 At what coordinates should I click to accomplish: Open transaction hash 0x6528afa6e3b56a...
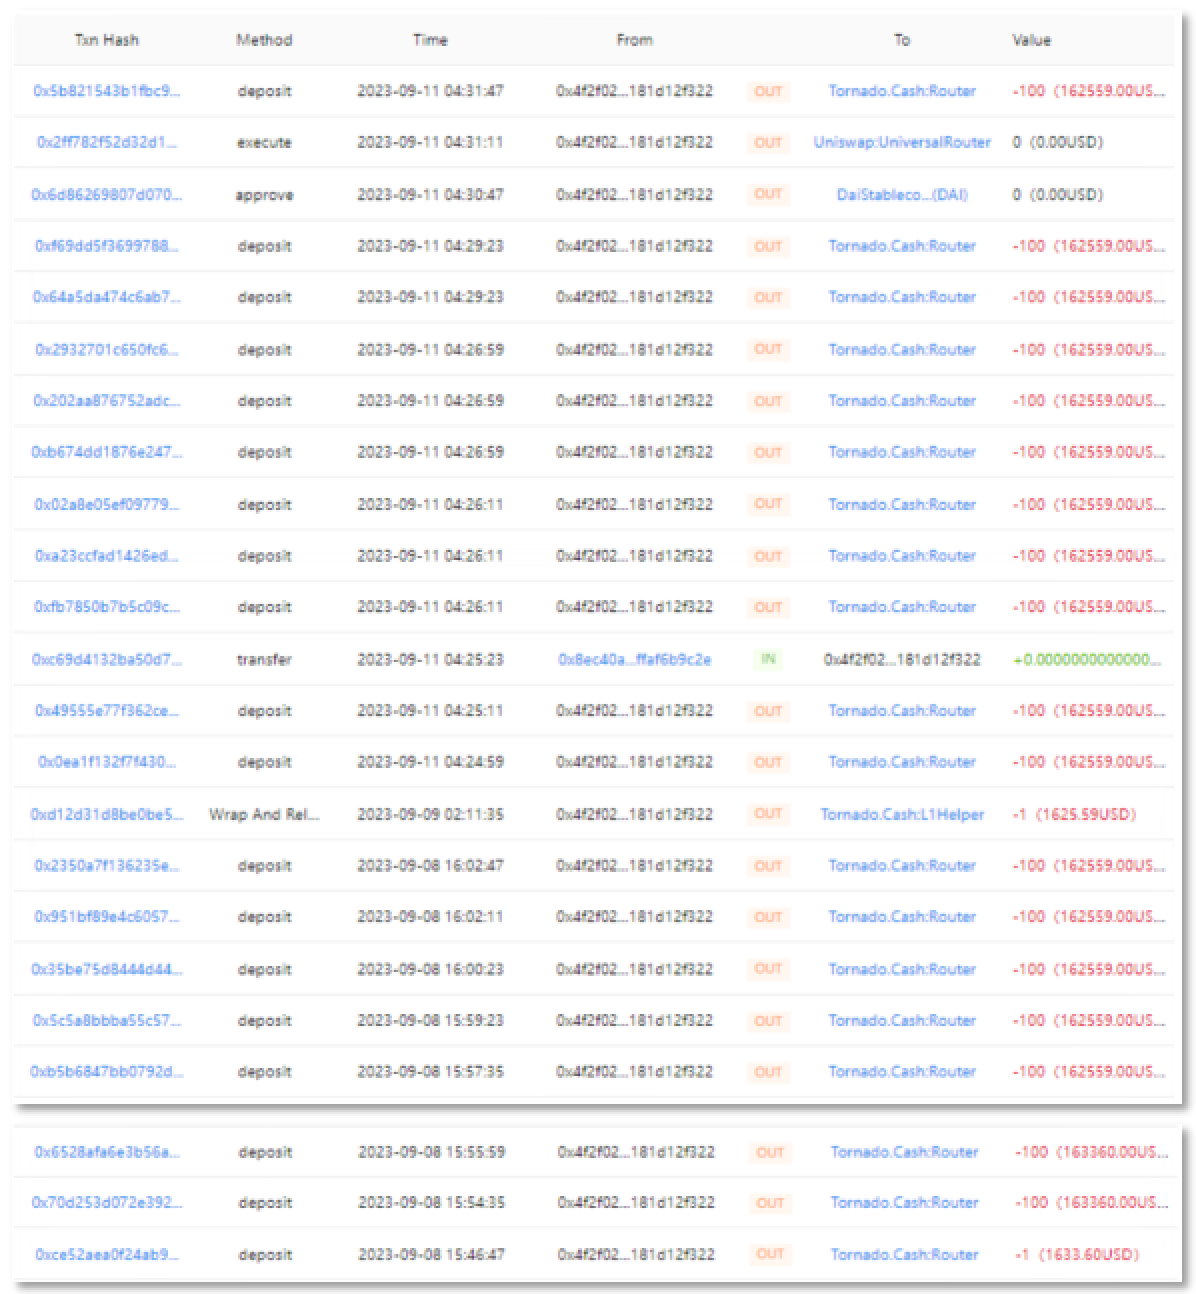(x=108, y=1152)
